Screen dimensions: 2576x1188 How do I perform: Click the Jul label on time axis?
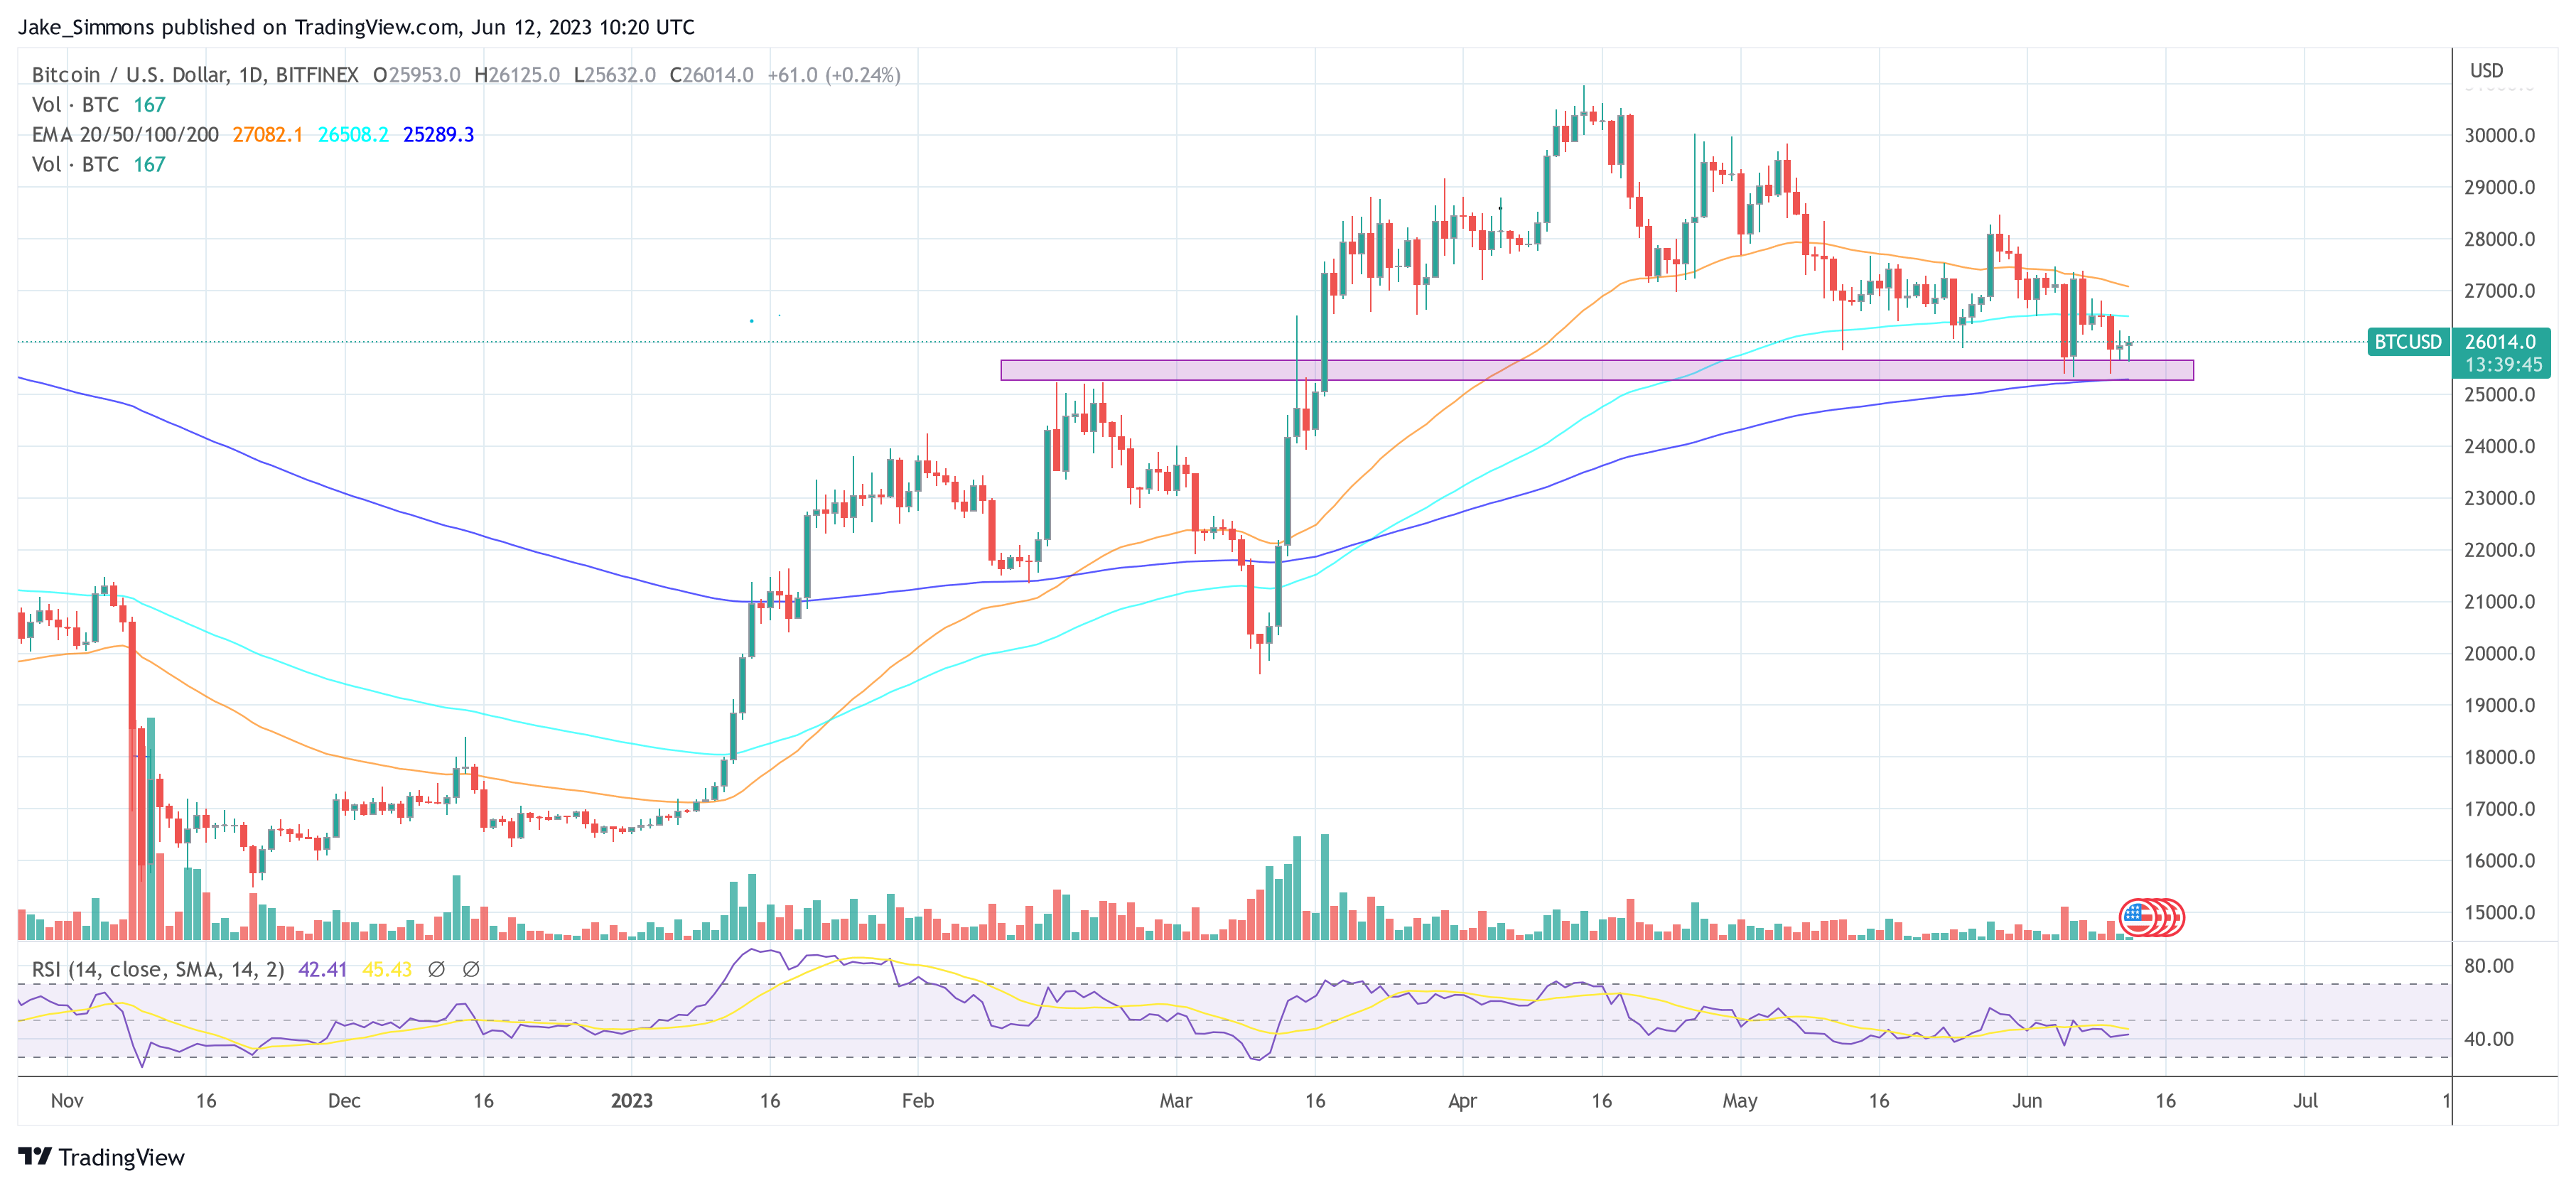pyautogui.click(x=2305, y=1101)
